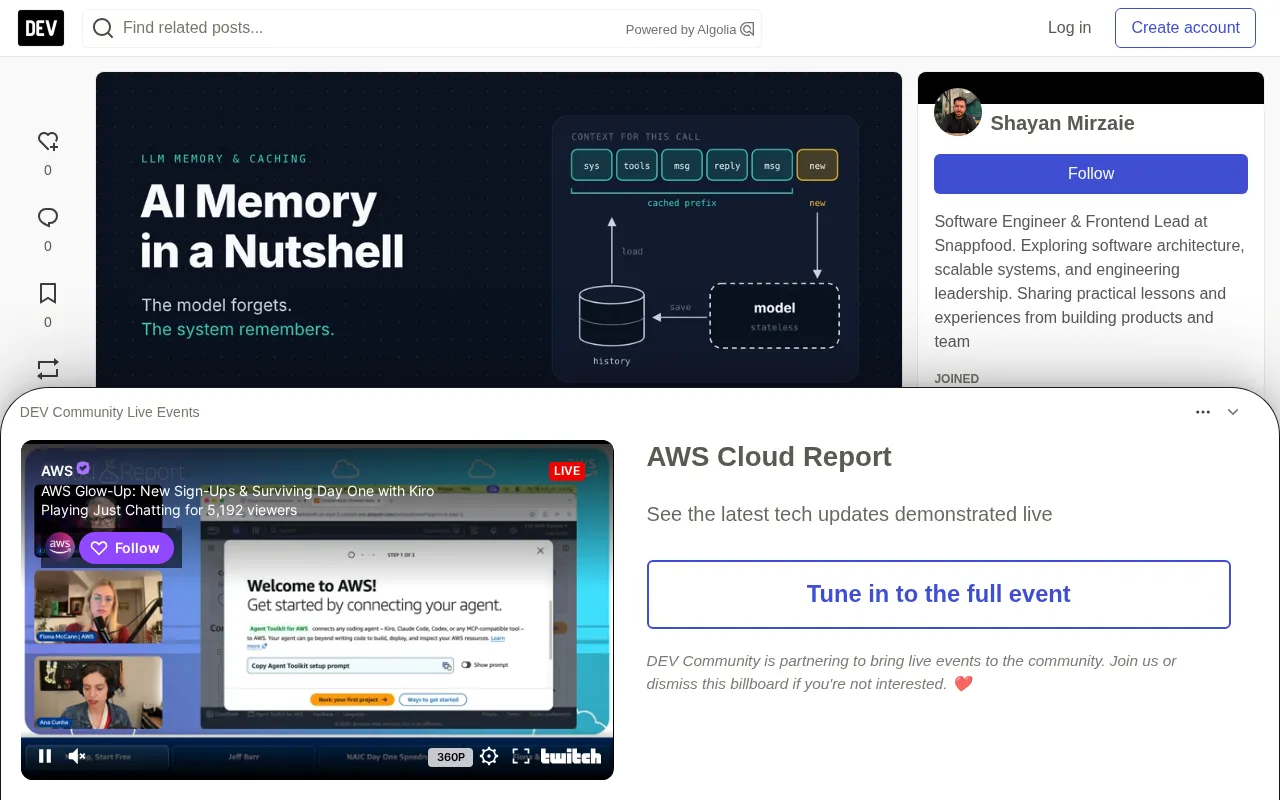Pause the Twitch live stream
The height and width of the screenshot is (800, 1280).
(x=45, y=756)
